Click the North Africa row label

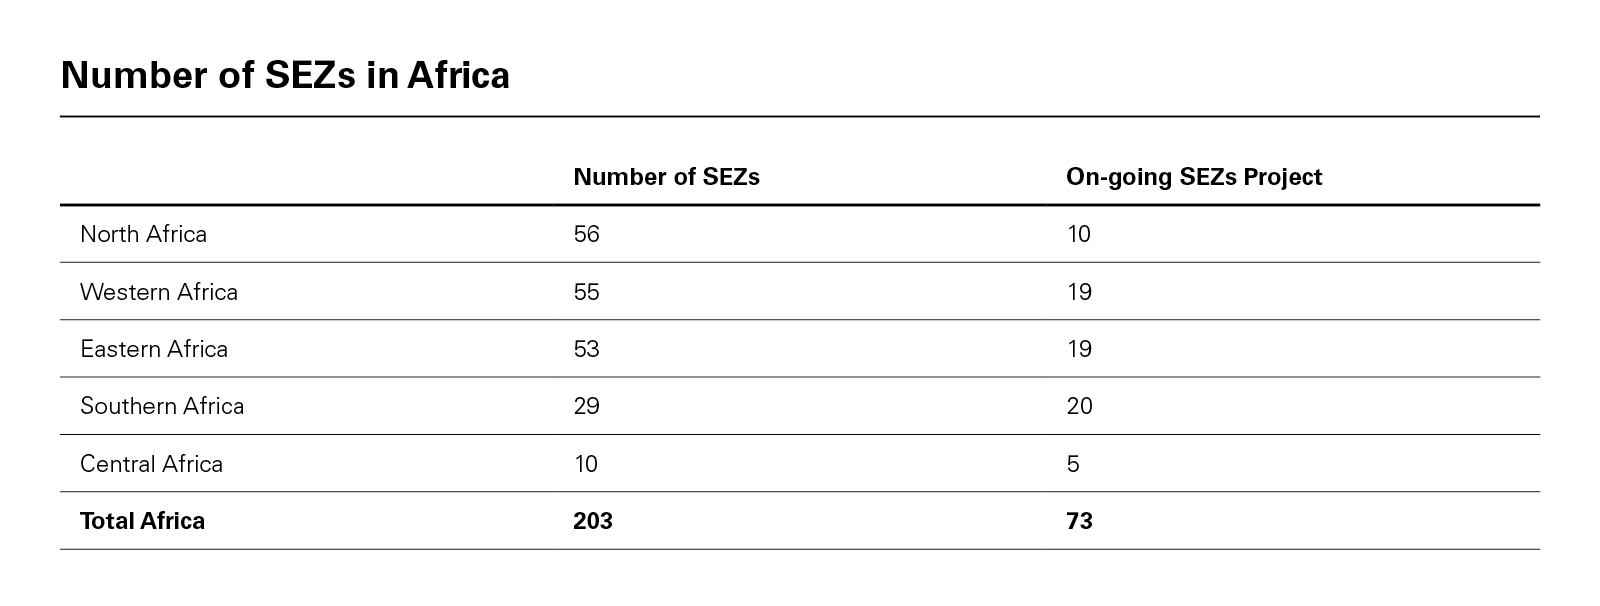point(143,234)
